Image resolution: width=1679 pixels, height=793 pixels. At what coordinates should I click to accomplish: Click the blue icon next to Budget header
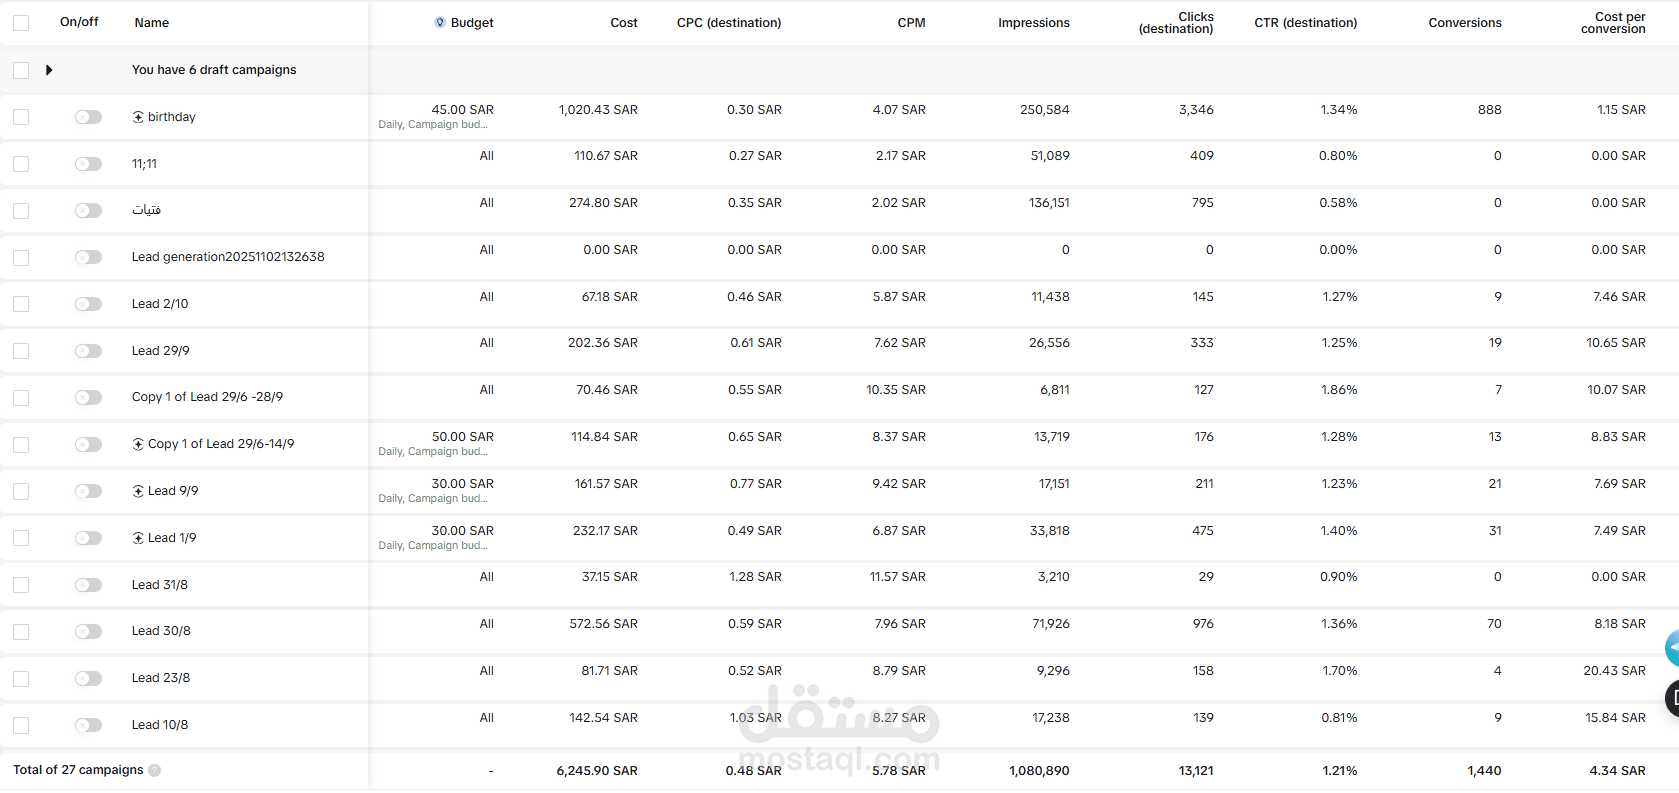440,22
